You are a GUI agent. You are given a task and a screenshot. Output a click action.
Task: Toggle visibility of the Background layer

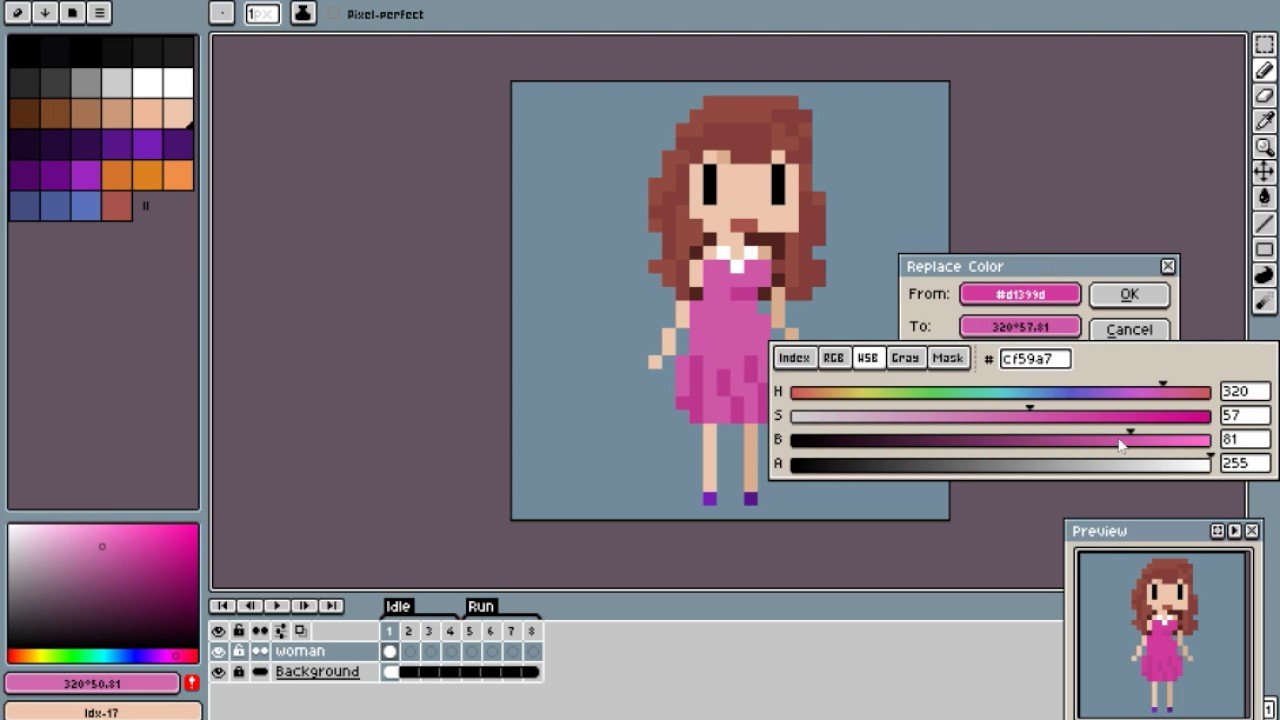[218, 672]
